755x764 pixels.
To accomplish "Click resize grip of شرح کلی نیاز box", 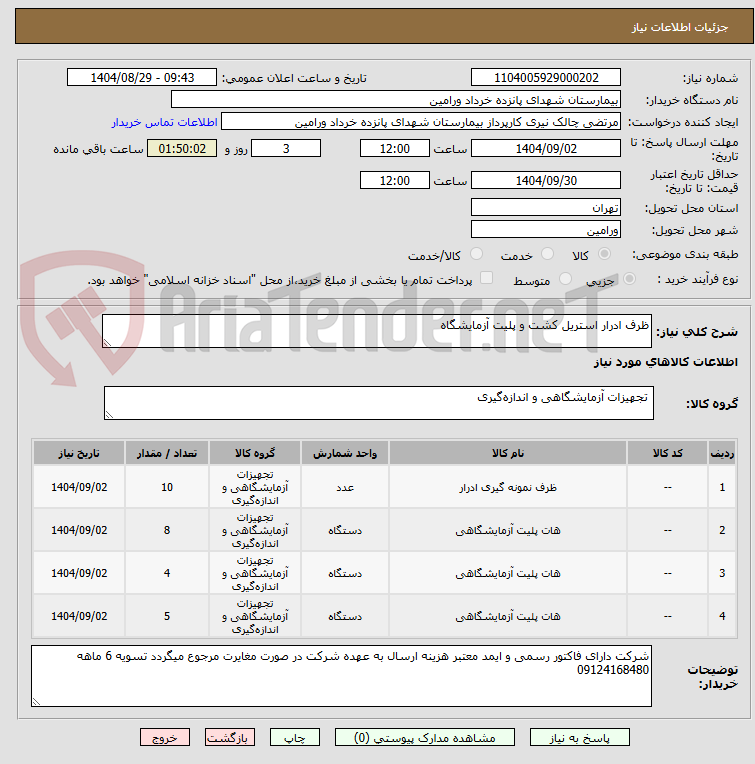I will pyautogui.click(x=107, y=343).
